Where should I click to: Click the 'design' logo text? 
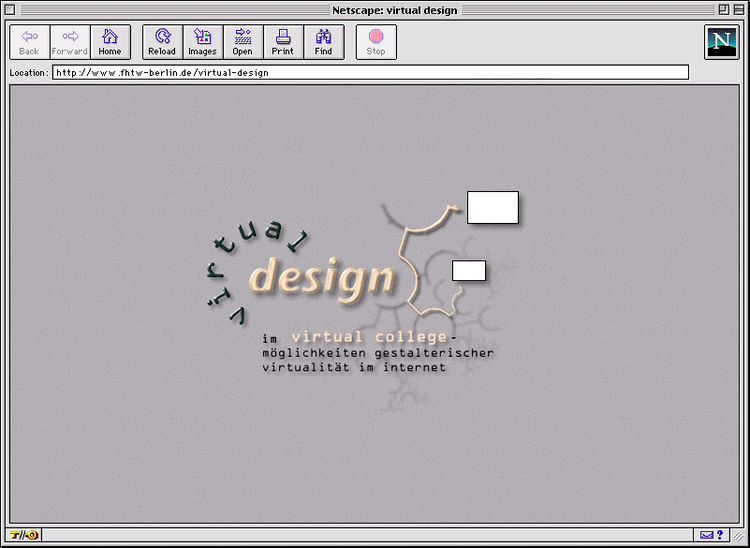(322, 279)
